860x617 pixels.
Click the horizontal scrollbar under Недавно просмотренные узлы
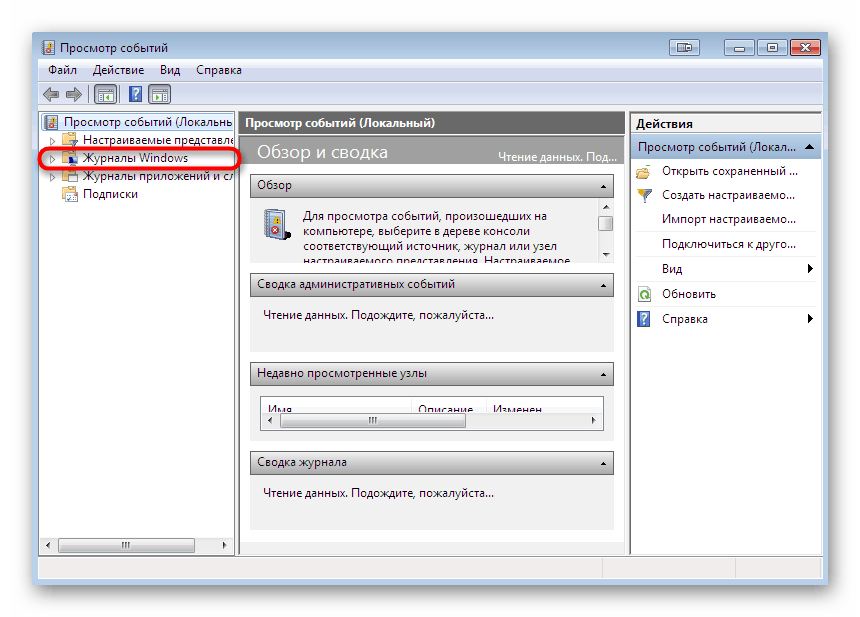(x=373, y=421)
